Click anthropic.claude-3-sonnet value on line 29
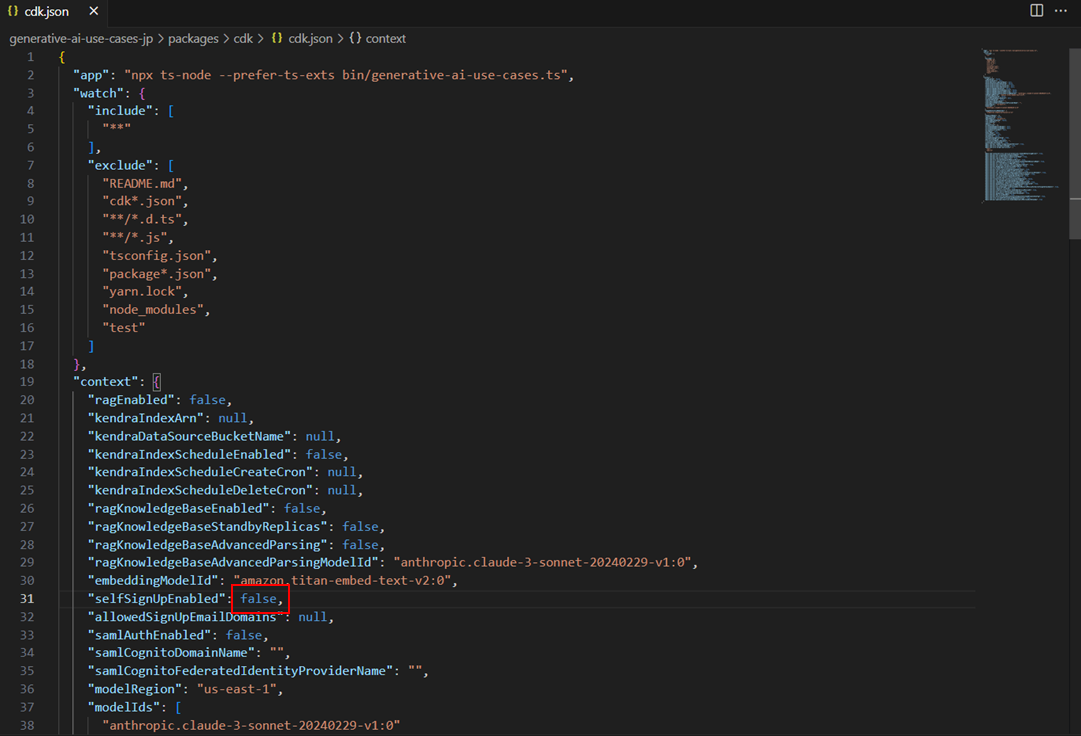The width and height of the screenshot is (1081, 736). click(543, 562)
